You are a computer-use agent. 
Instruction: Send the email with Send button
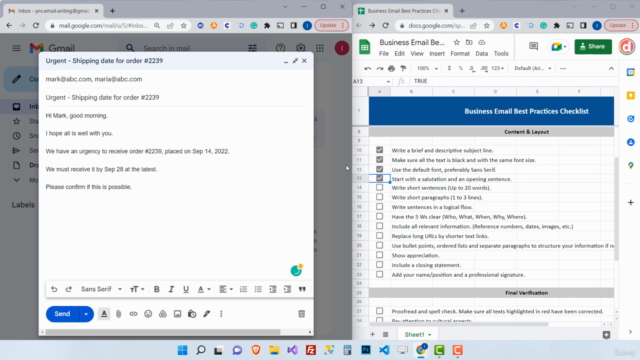tap(62, 314)
